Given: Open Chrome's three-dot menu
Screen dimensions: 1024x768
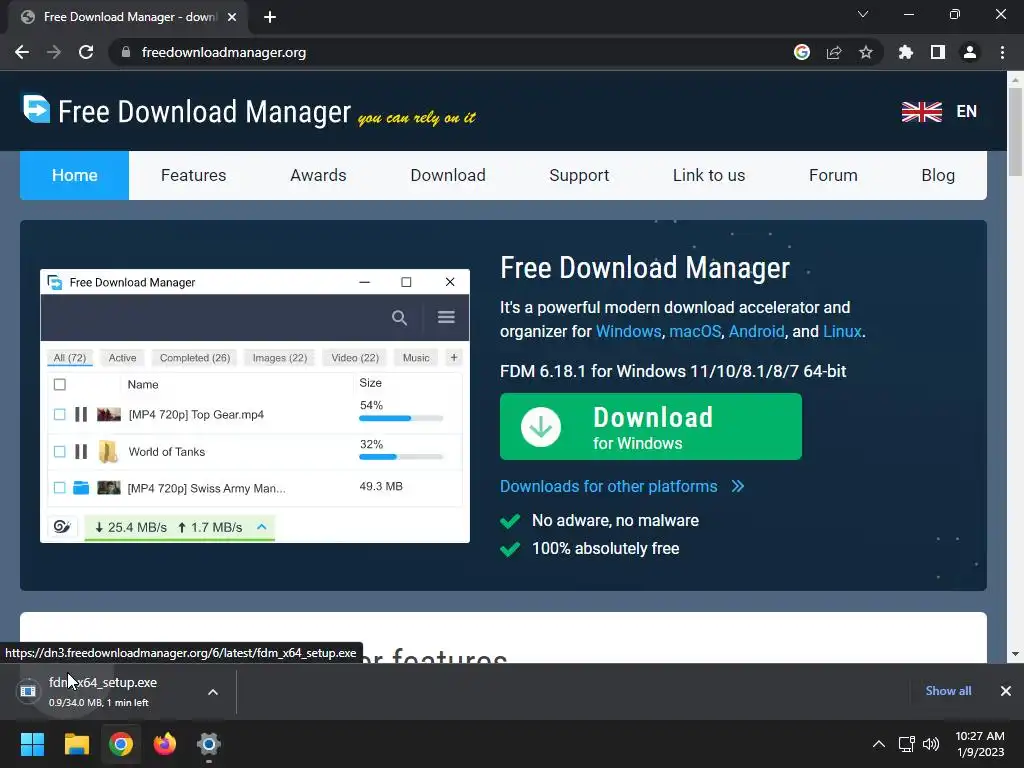Looking at the screenshot, I should point(1002,52).
